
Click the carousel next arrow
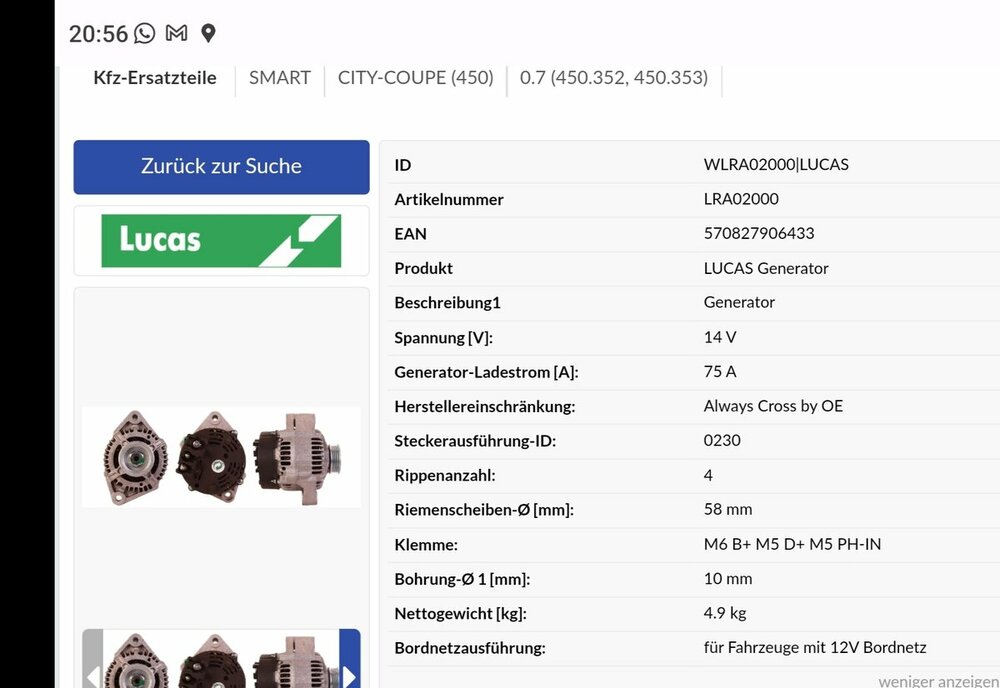[349, 668]
